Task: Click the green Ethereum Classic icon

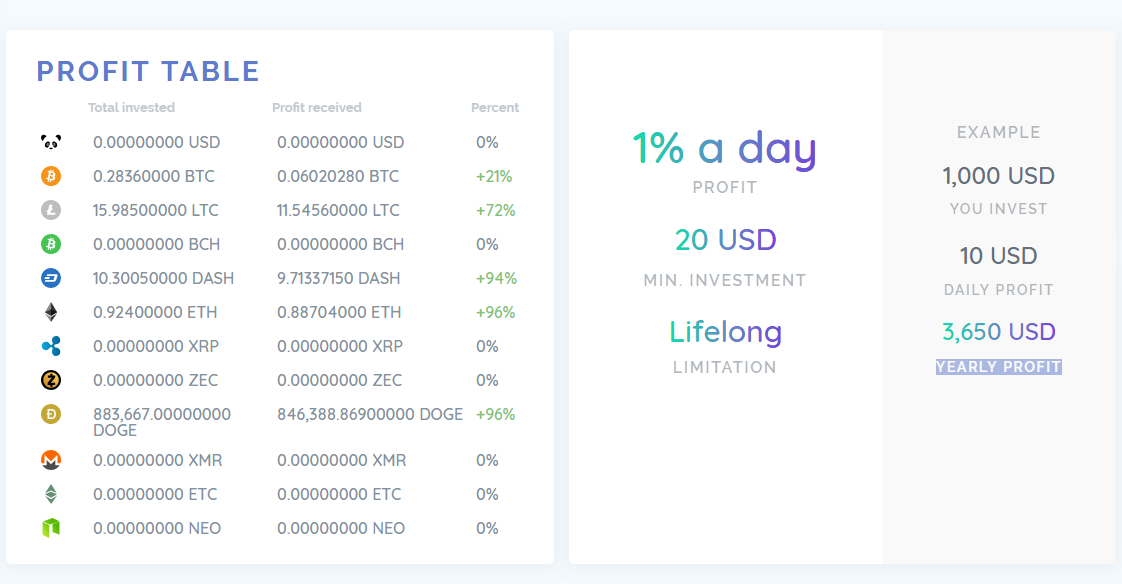Action: [x=51, y=494]
